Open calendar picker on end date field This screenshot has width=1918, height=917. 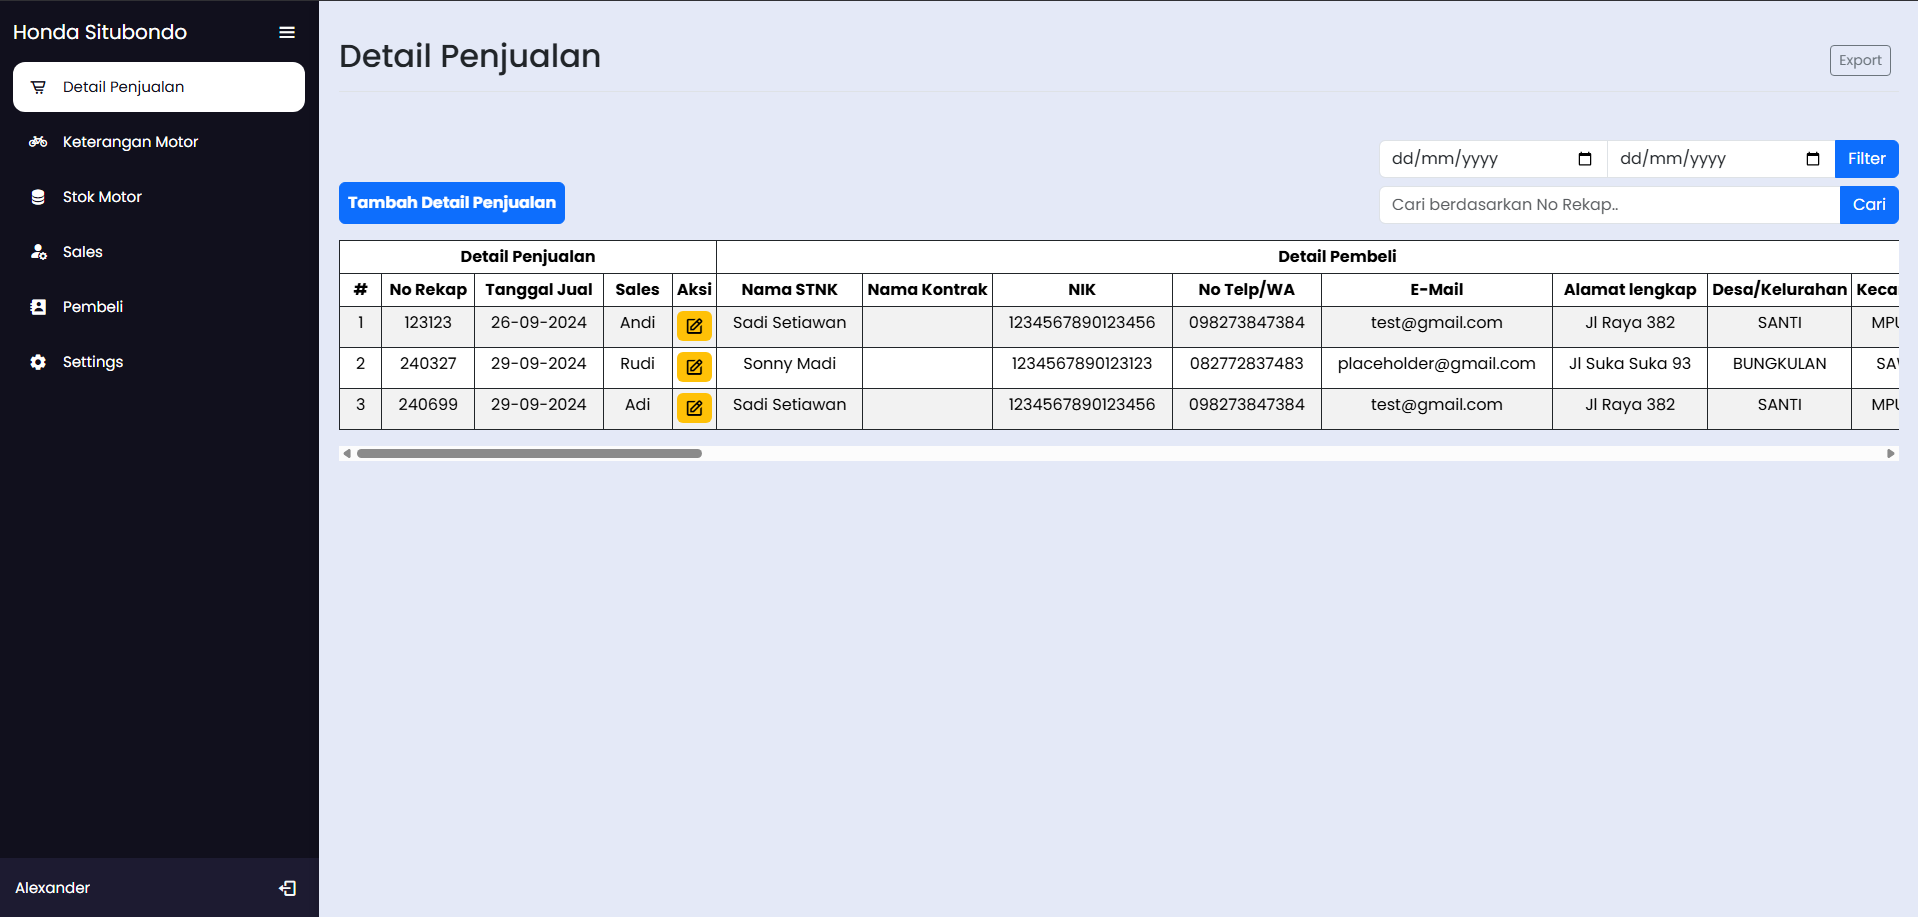click(x=1813, y=159)
